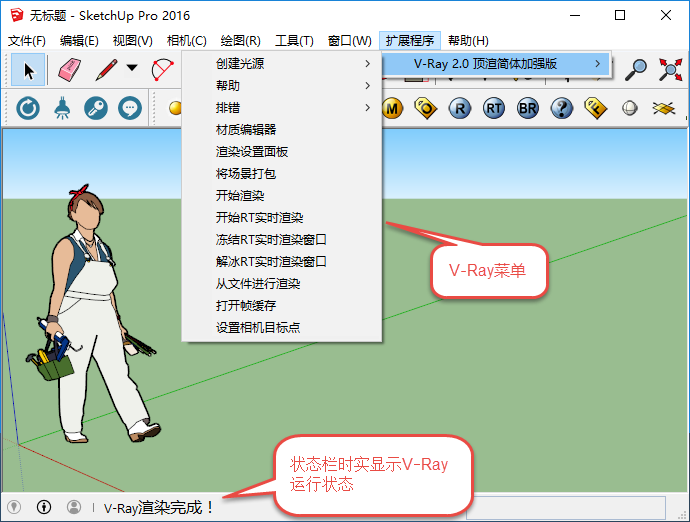
Task: Select the arrow Select tool
Action: 28,70
